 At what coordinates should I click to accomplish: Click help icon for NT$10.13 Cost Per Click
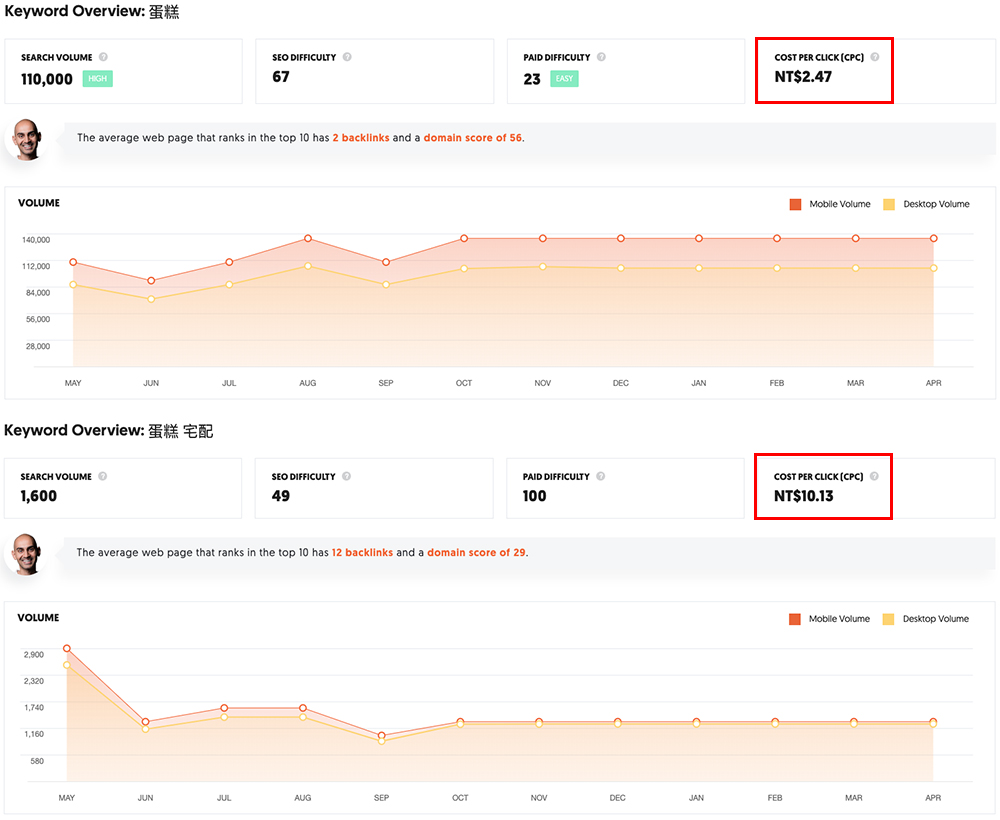point(874,477)
